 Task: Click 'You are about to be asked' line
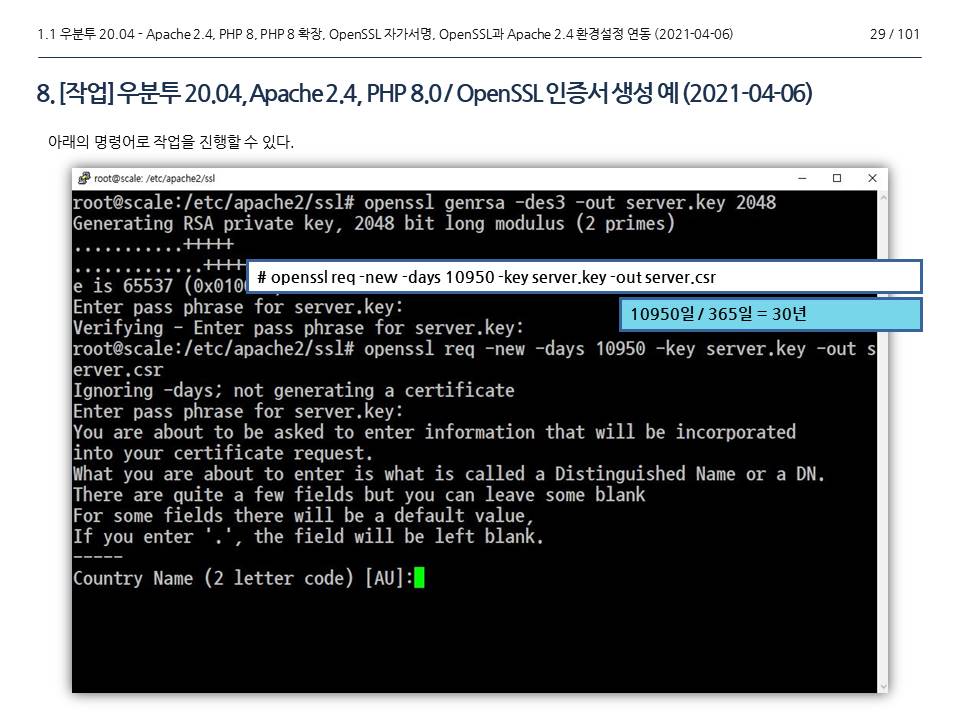click(x=434, y=432)
